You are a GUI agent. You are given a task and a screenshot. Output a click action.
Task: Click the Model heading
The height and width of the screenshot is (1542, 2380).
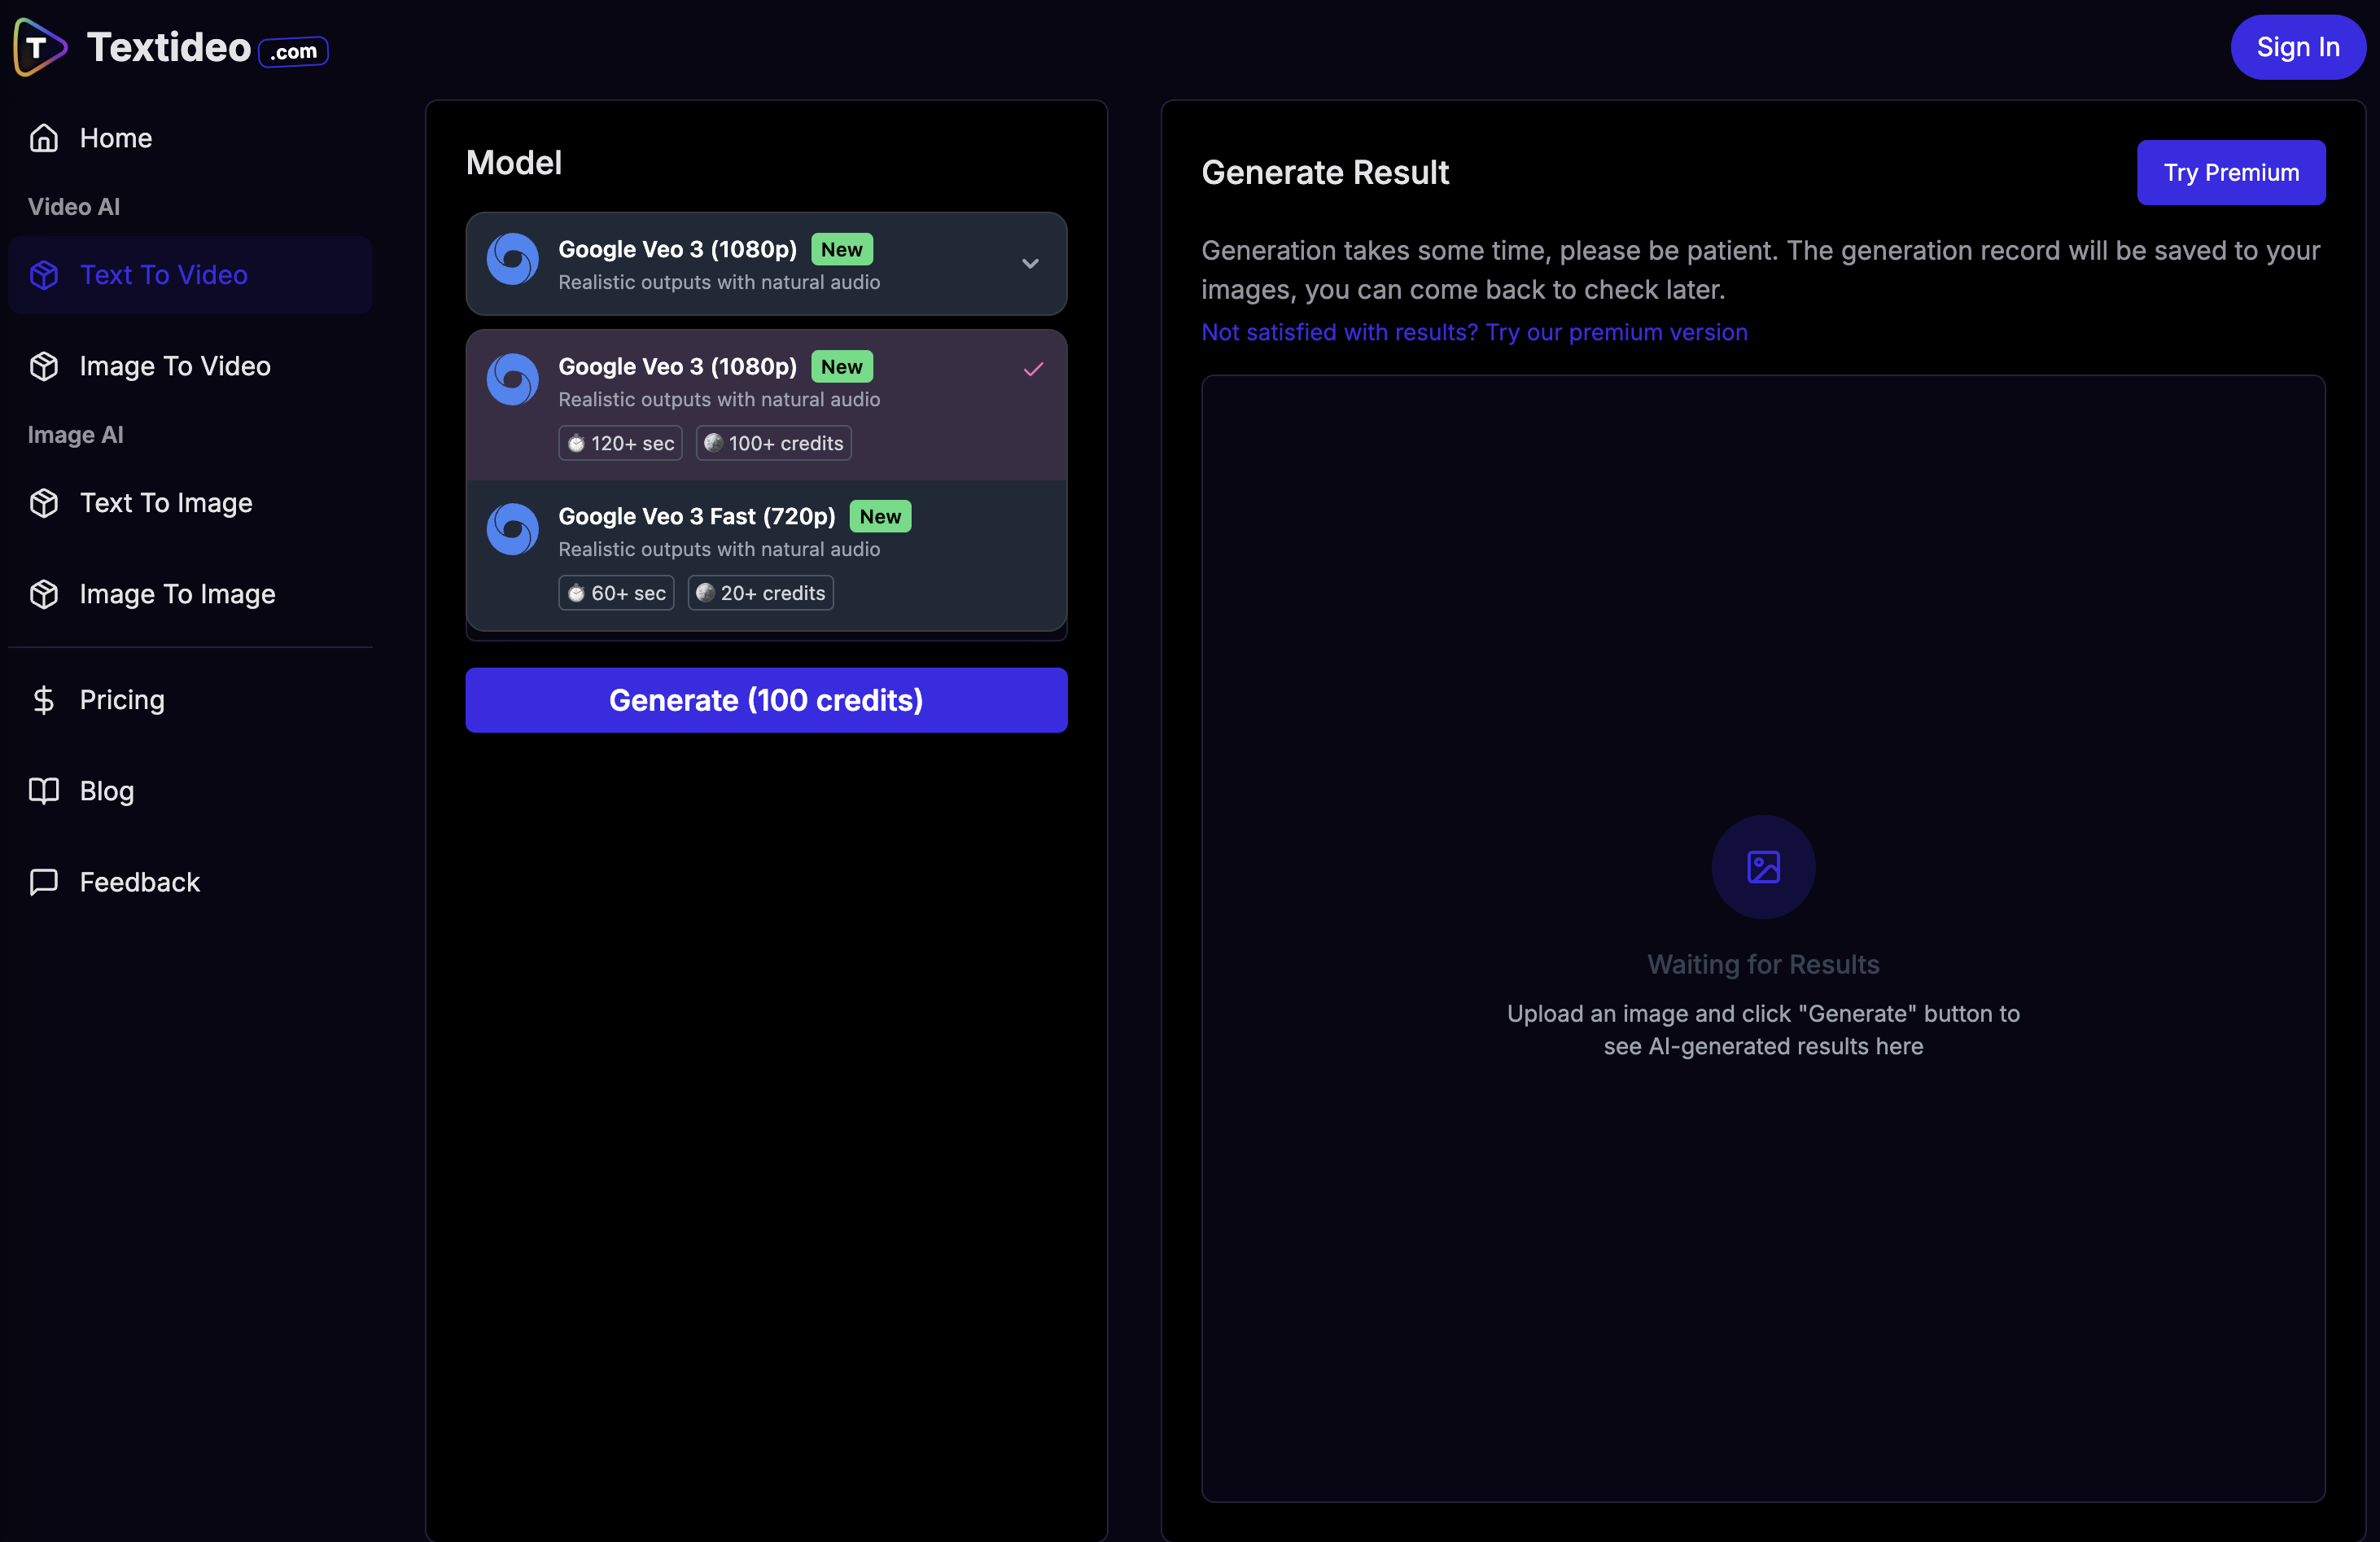pyautogui.click(x=514, y=163)
